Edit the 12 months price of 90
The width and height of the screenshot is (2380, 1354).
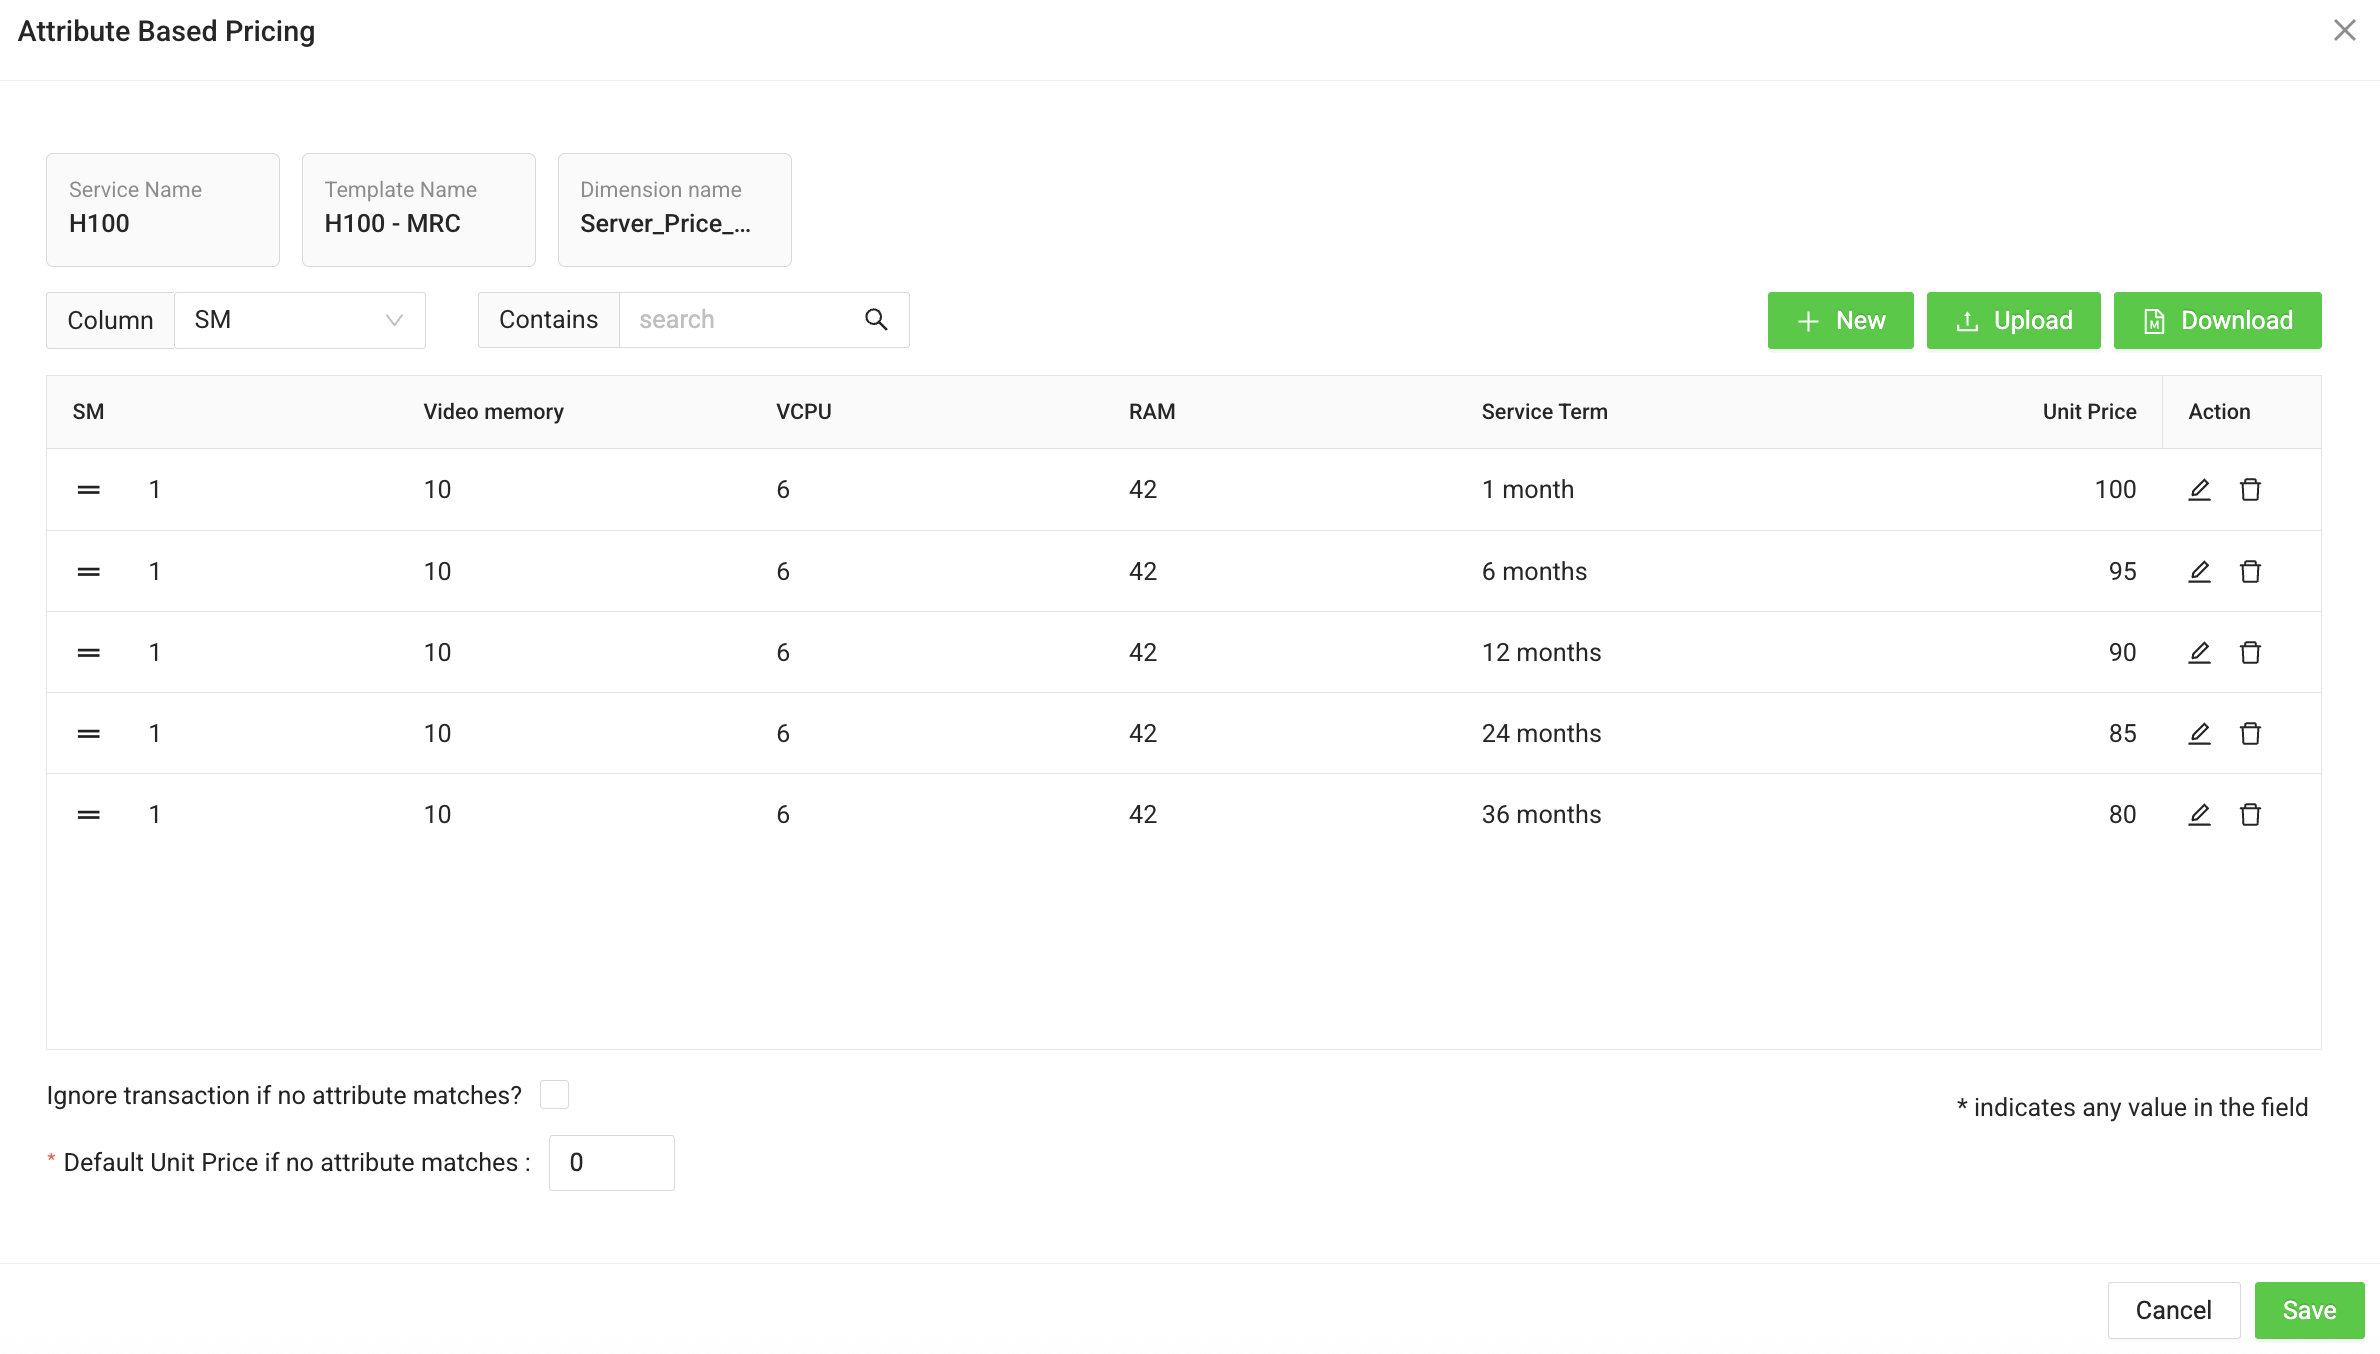2199,652
